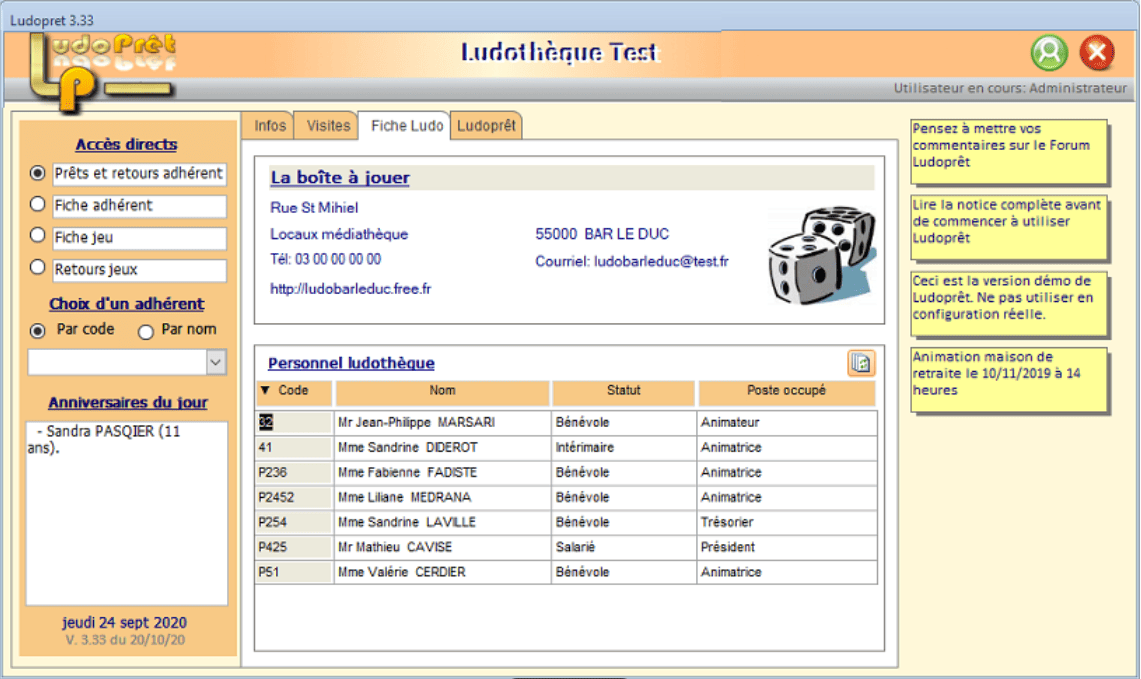Select the row for Mme Sandrine DIDEROT
The height and width of the screenshot is (679, 1141).
(x=566, y=448)
